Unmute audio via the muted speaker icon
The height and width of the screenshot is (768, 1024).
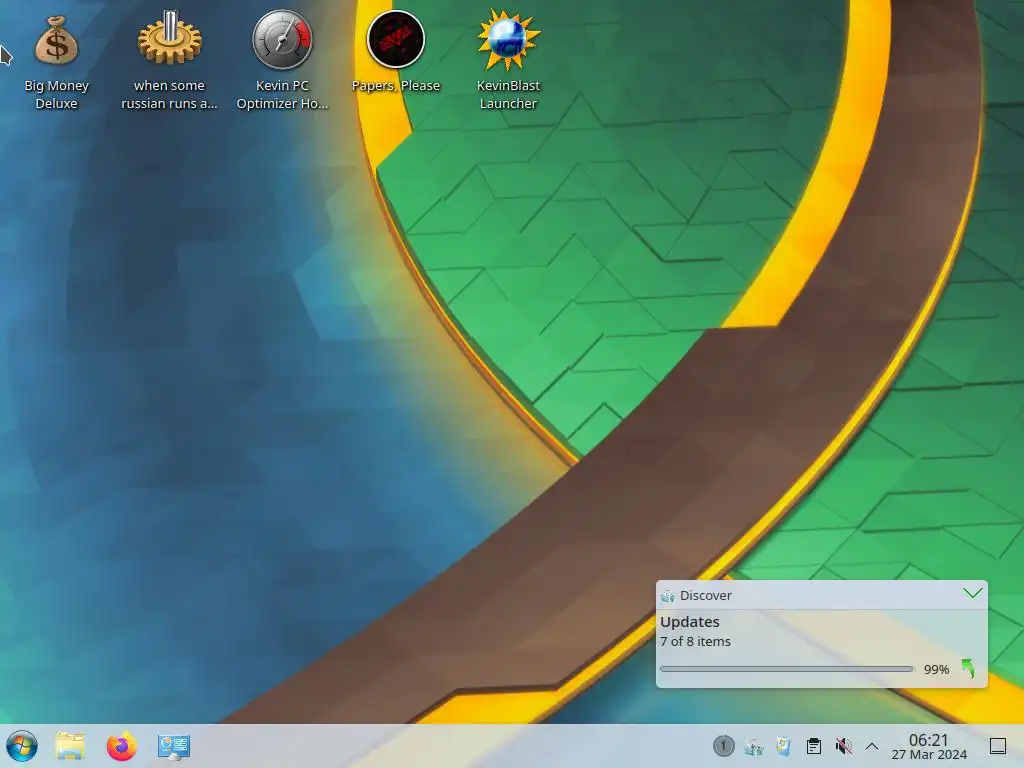tap(844, 746)
